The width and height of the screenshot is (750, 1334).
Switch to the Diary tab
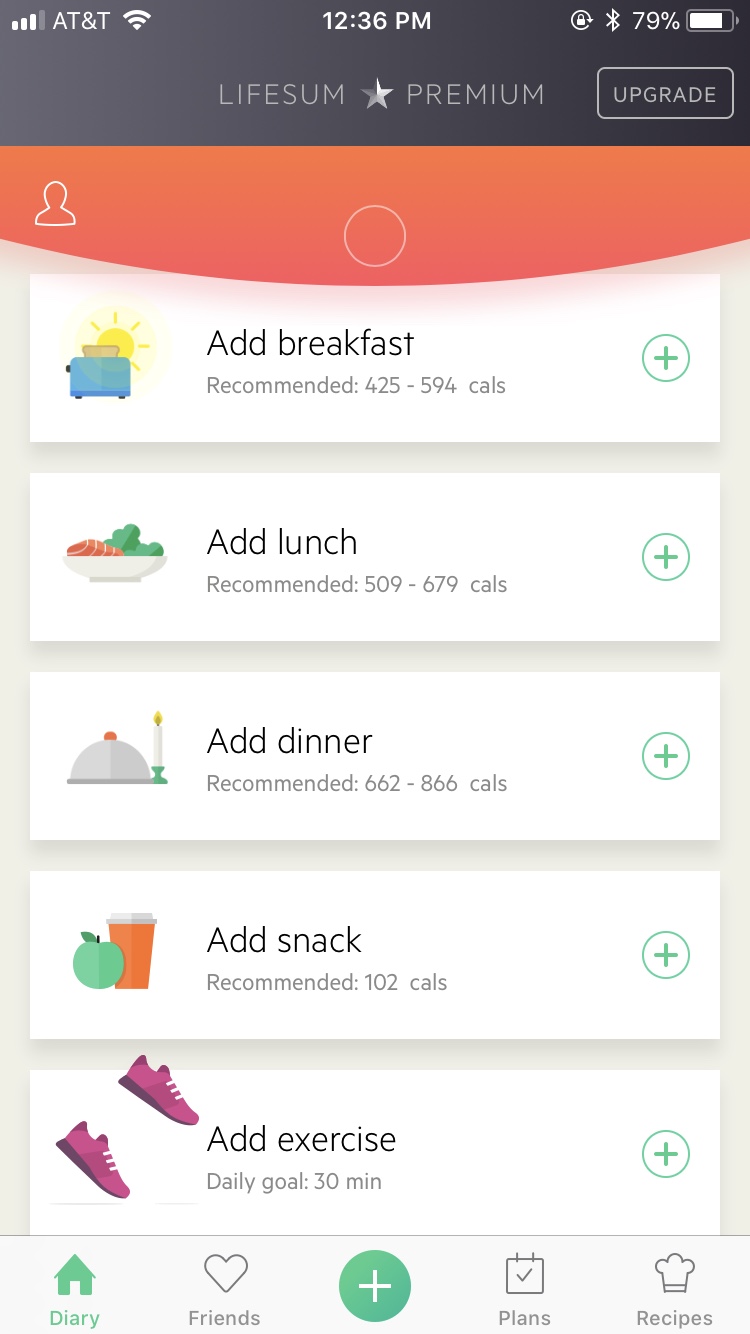pyautogui.click(x=75, y=1289)
